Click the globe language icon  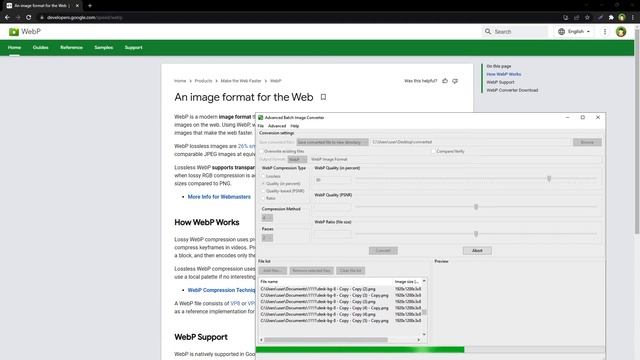pyautogui.click(x=562, y=31)
